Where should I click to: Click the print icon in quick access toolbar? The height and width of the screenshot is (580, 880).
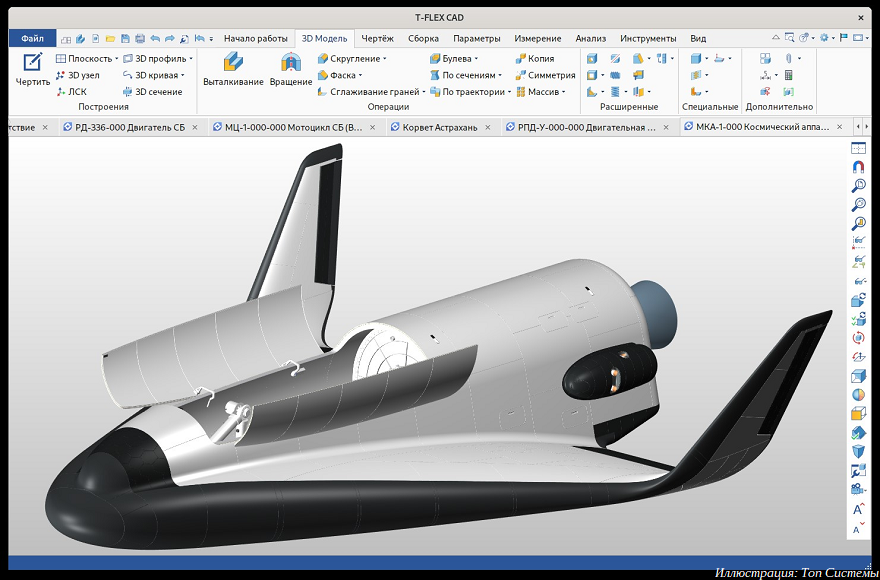(x=140, y=39)
